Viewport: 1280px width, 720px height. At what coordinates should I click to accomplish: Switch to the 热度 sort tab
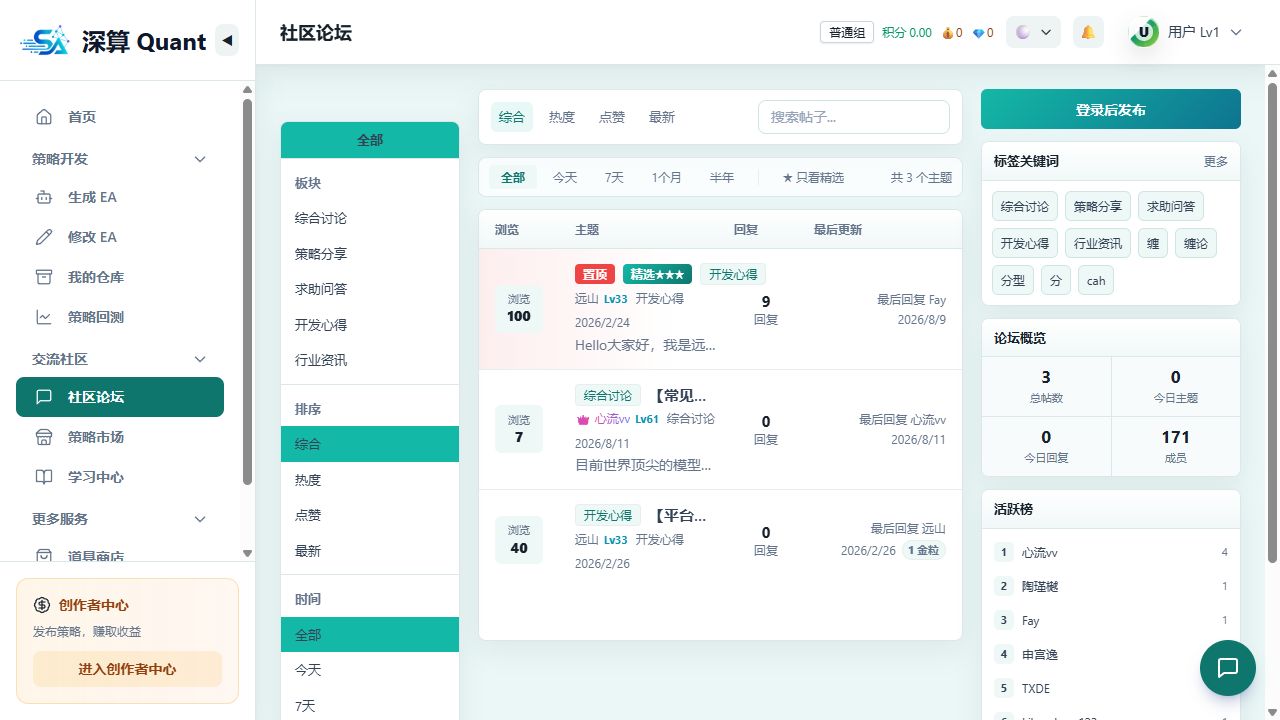562,117
